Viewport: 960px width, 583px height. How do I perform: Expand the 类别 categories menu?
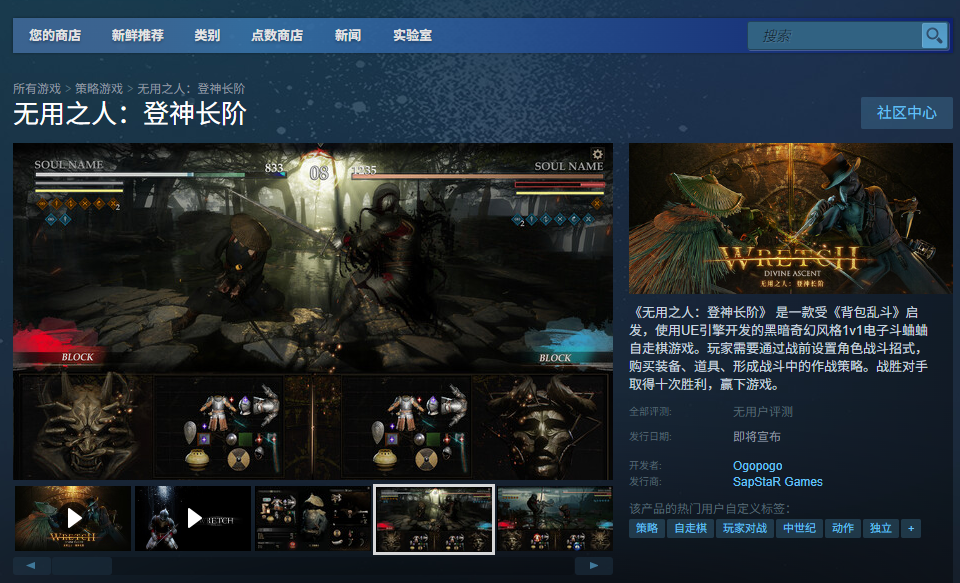click(207, 36)
